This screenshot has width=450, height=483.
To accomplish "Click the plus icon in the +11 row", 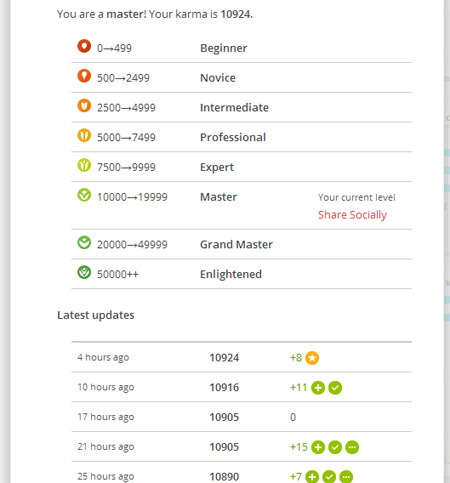I will click(x=318, y=388).
